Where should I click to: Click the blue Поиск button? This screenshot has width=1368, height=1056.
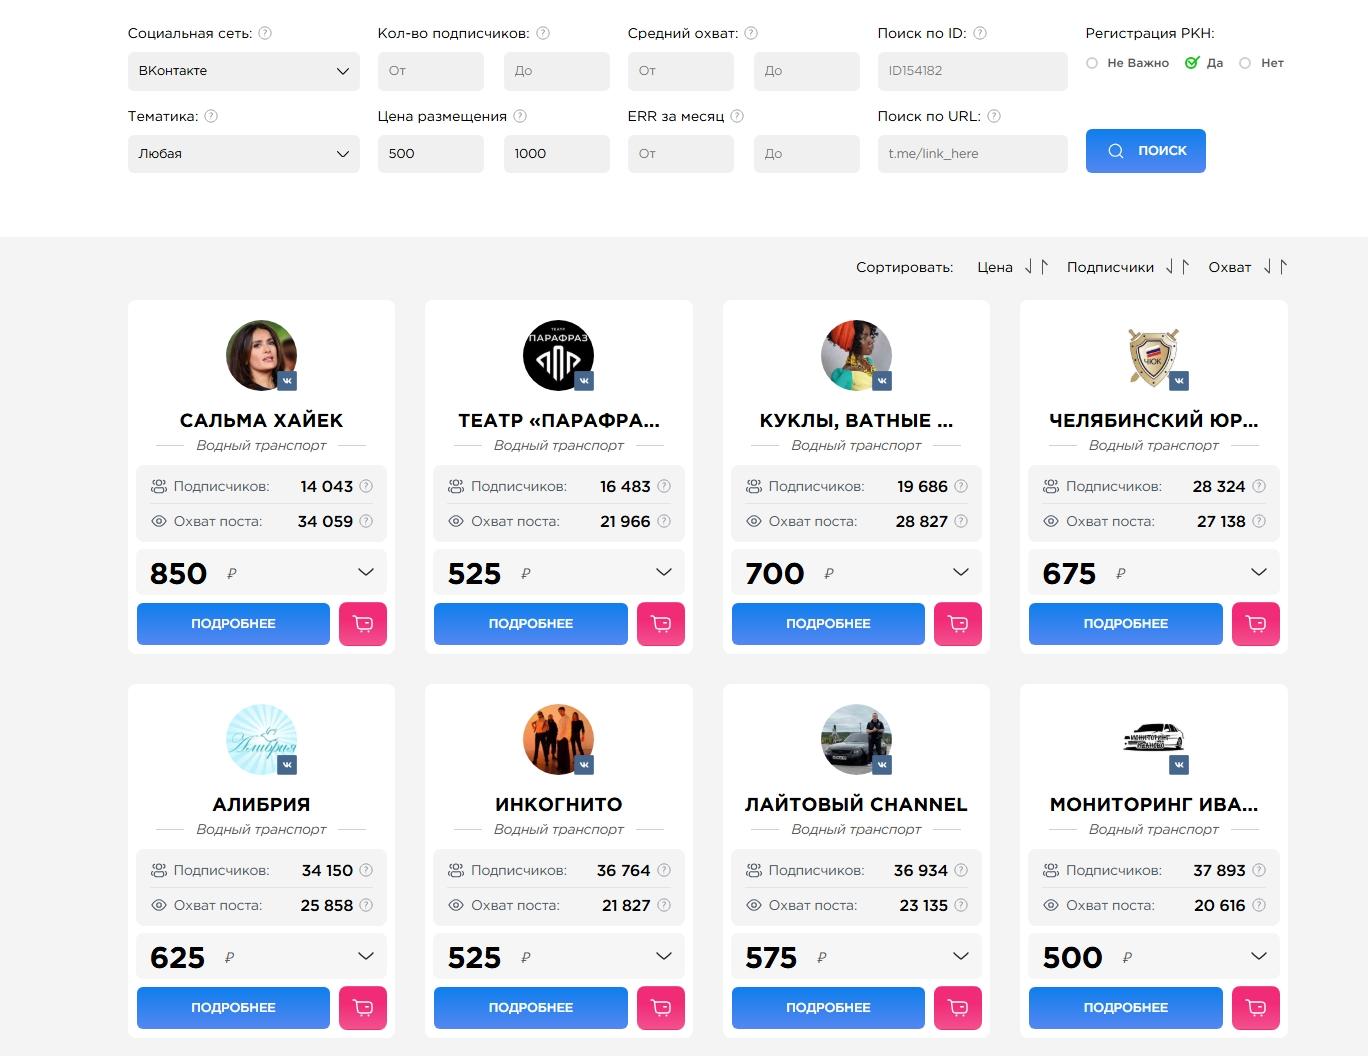click(x=1146, y=151)
